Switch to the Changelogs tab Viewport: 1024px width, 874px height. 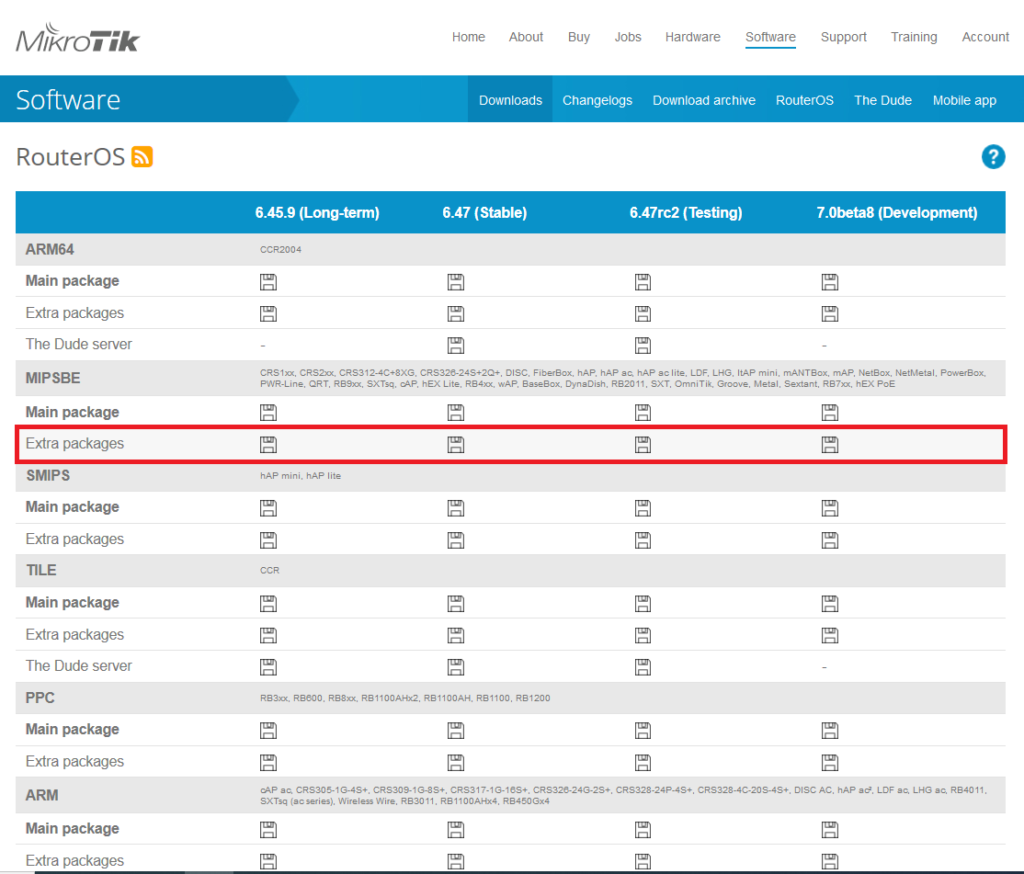[x=597, y=100]
